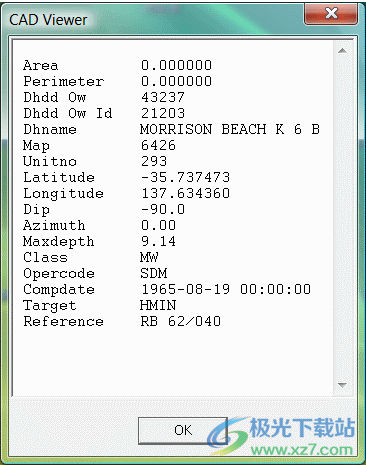This screenshot has width=366, height=466.
Task: Click the Opercode value SDM
Action: [154, 273]
